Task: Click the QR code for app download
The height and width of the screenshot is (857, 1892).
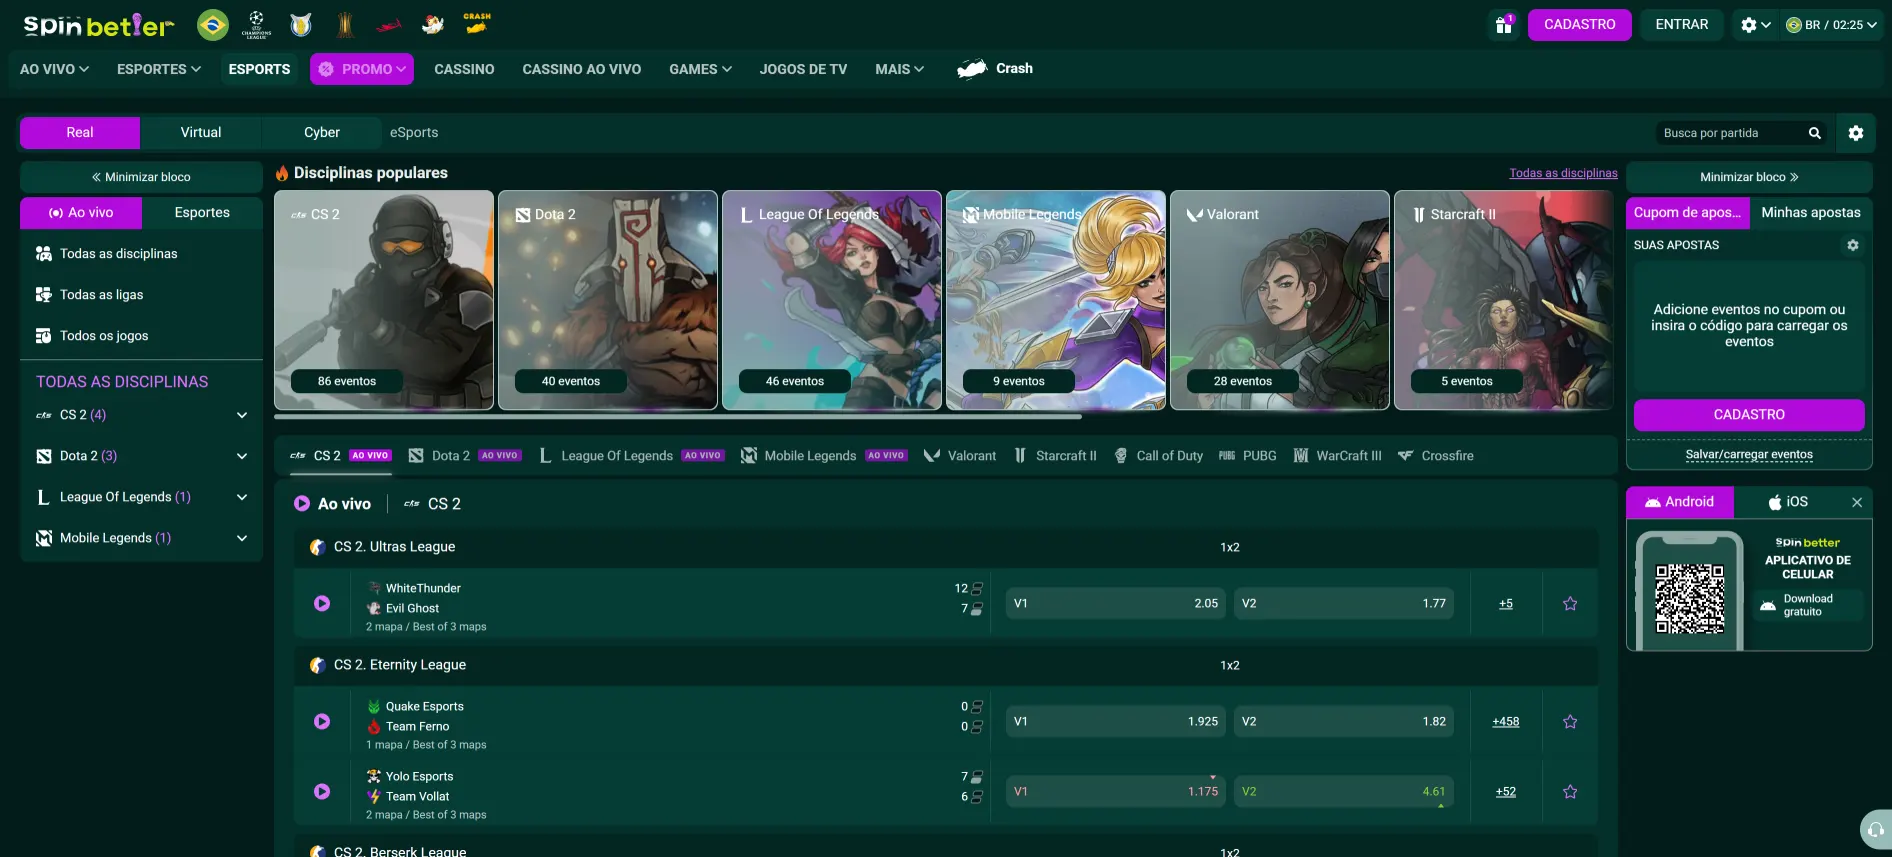Action: [1689, 599]
